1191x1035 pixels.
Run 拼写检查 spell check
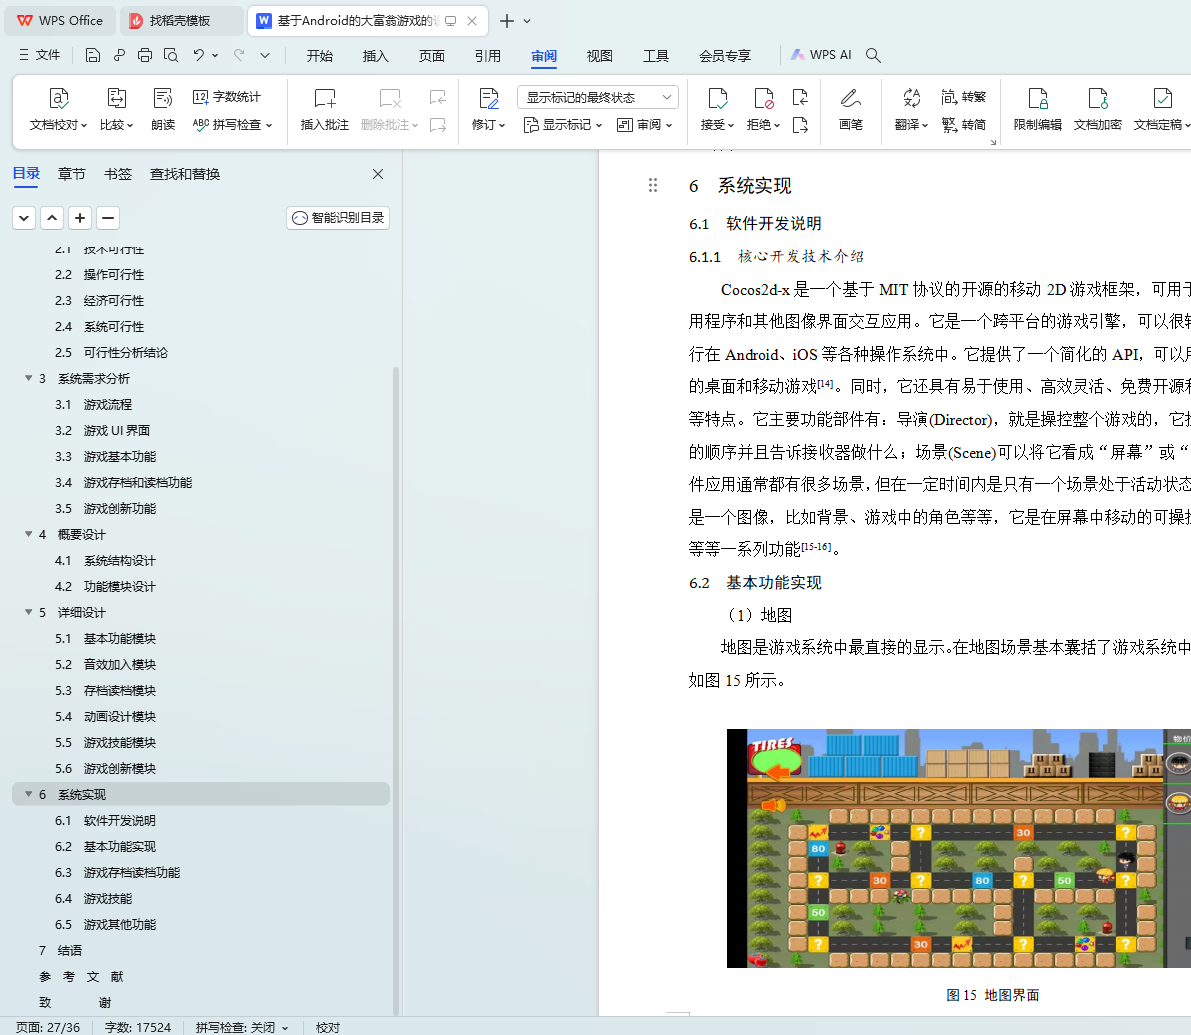(x=232, y=125)
